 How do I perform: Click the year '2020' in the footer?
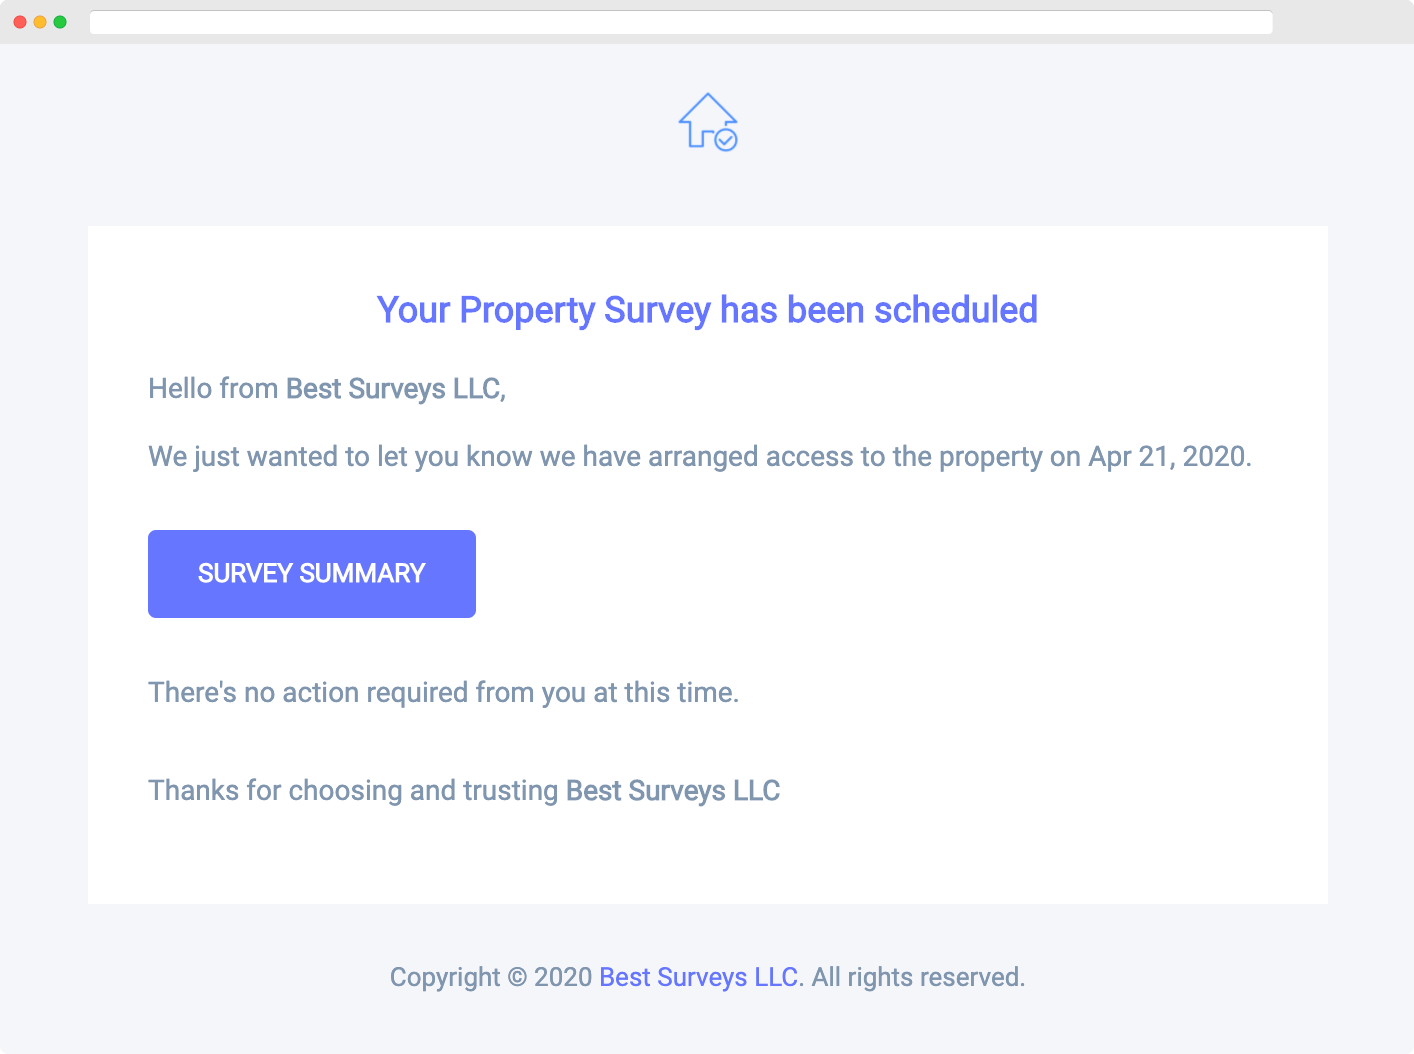(563, 977)
